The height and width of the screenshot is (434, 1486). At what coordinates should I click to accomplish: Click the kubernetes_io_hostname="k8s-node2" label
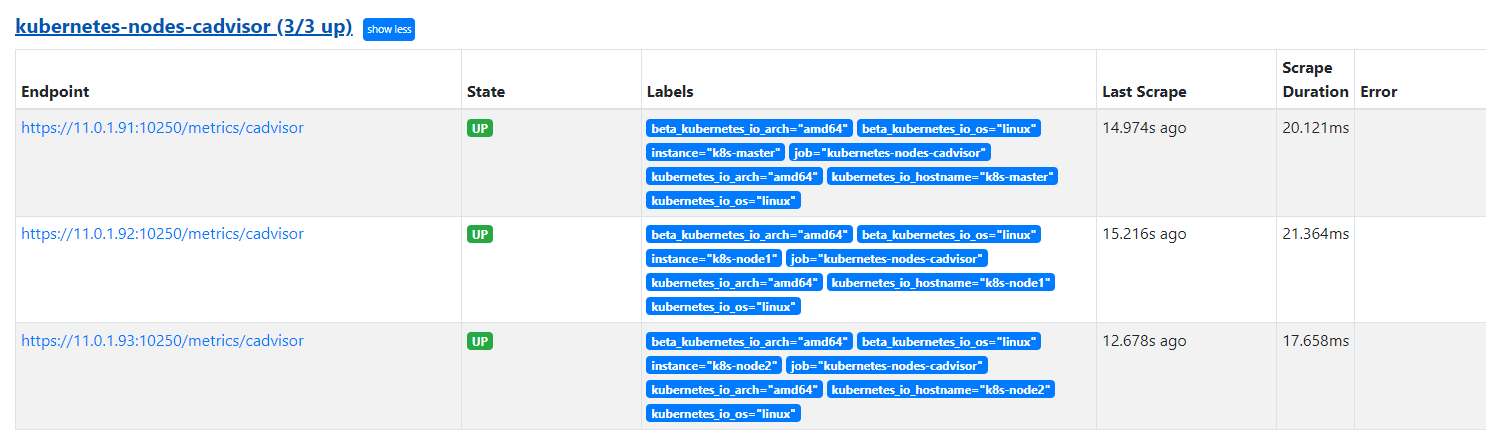[x=940, y=389]
